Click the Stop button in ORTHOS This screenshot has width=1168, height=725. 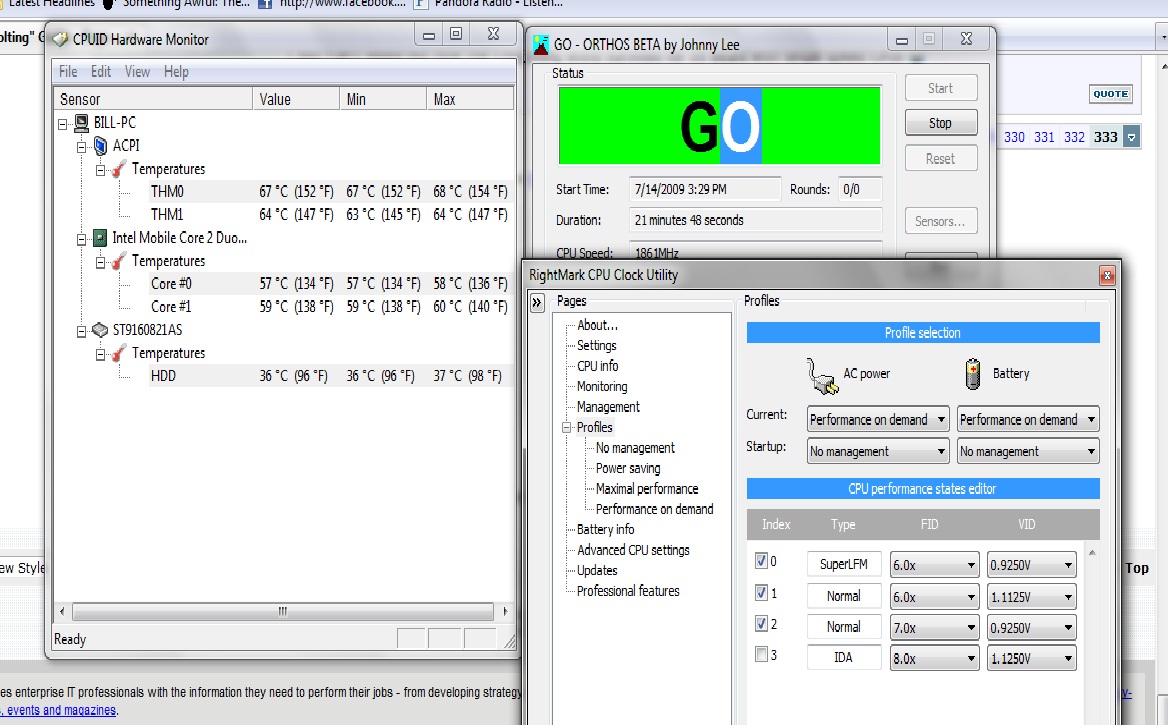point(941,123)
